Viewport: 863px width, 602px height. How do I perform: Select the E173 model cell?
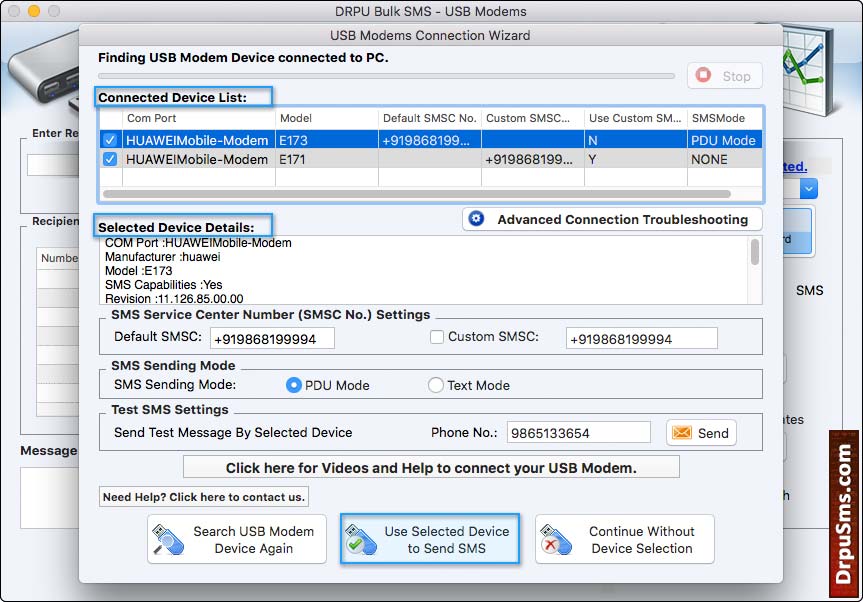pyautogui.click(x=327, y=140)
